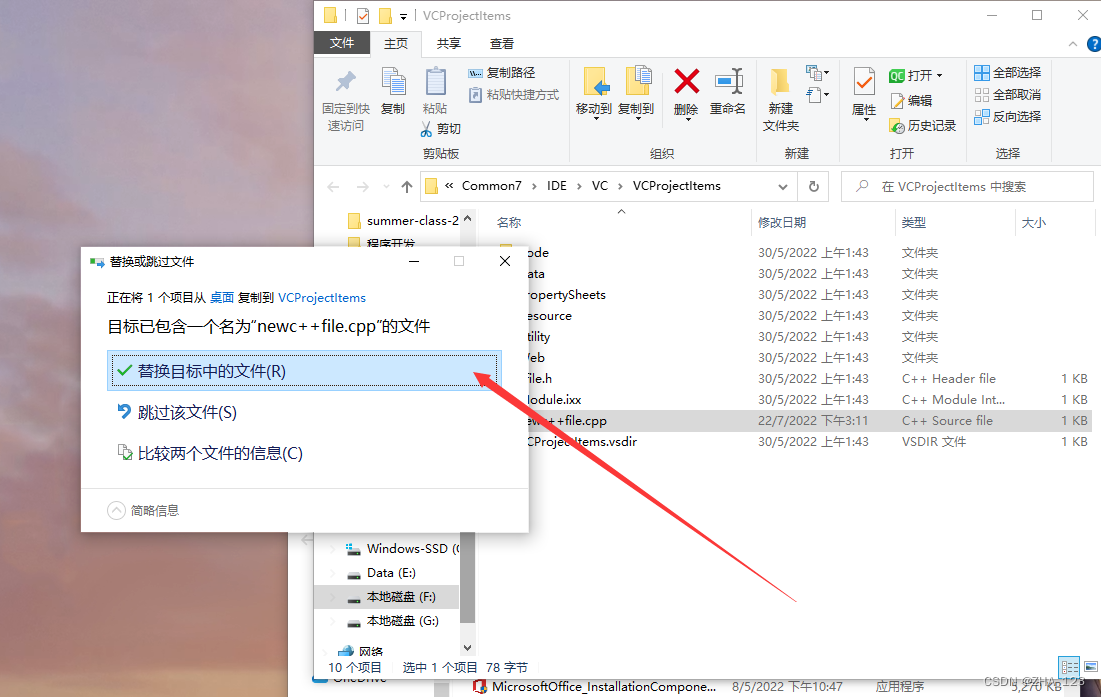Click IDE in the address path
The height and width of the screenshot is (697, 1101).
557,186
